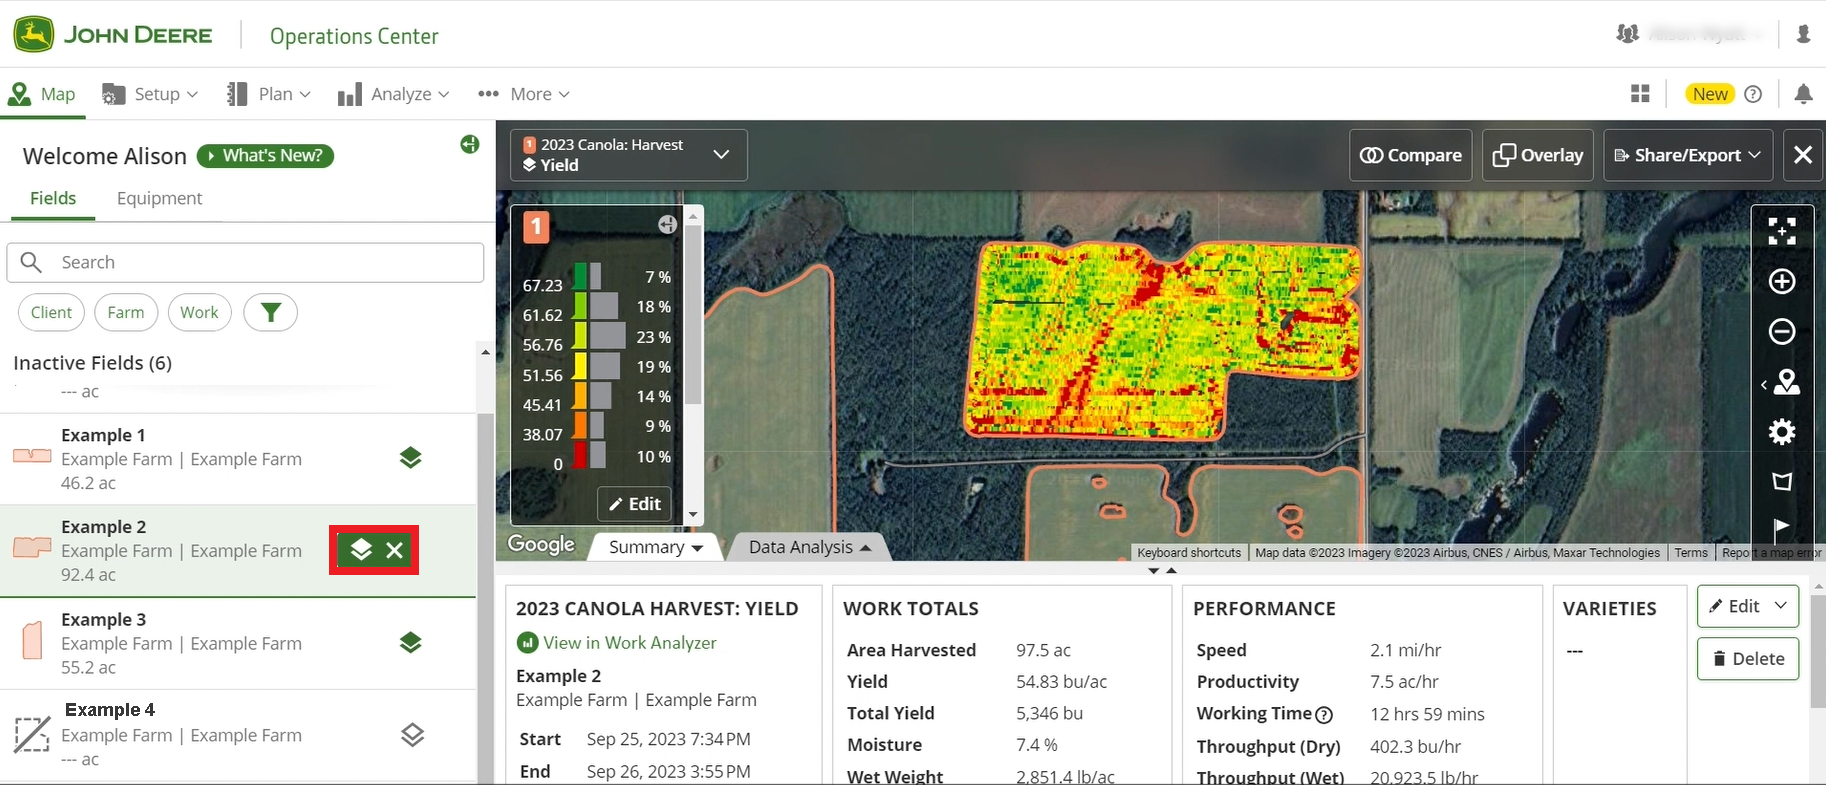Expand the Data Analysis panel
Image resolution: width=1826 pixels, height=785 pixels.
809,547
